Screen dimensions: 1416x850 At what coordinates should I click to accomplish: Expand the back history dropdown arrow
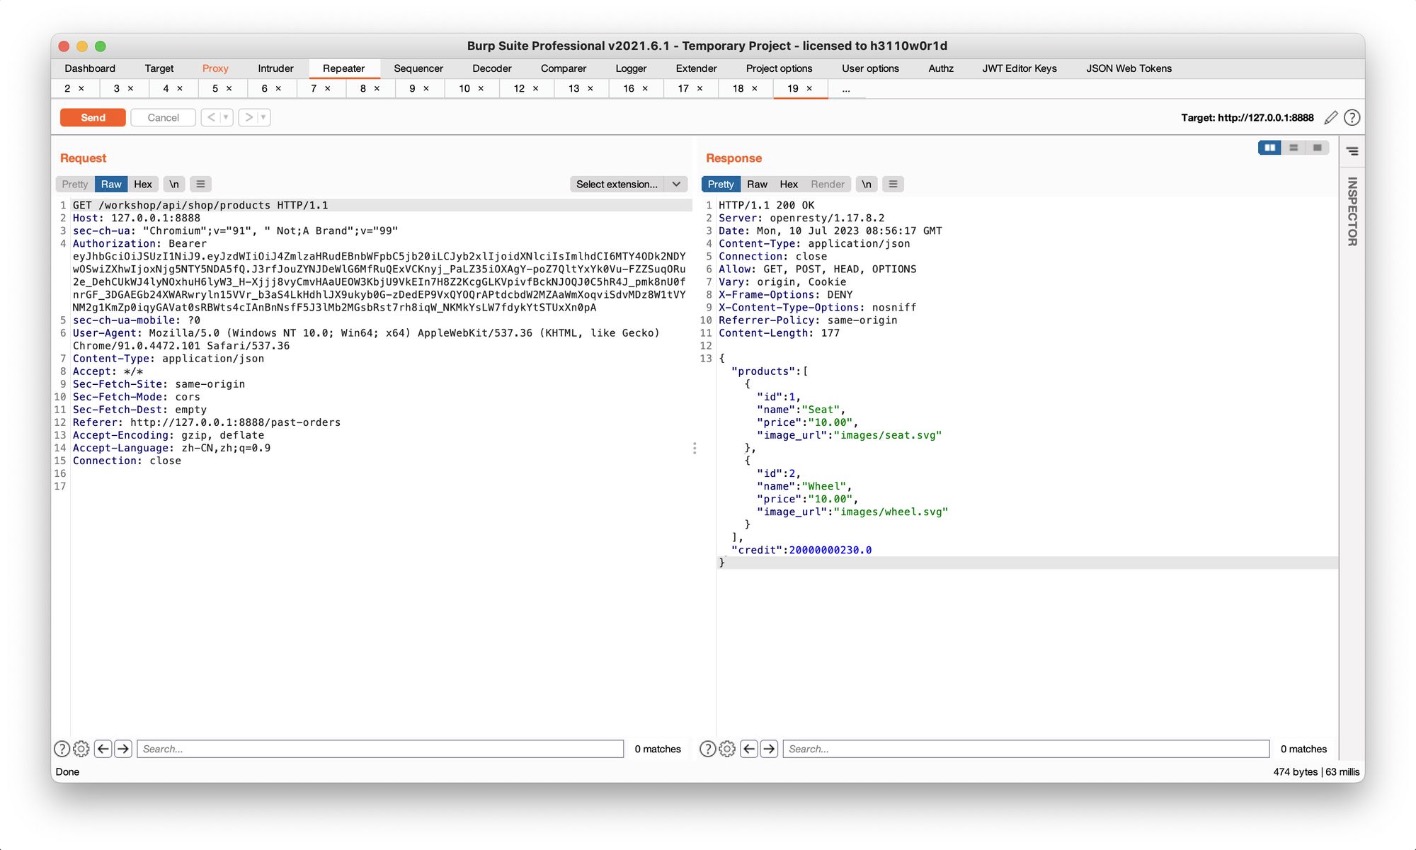(x=226, y=118)
